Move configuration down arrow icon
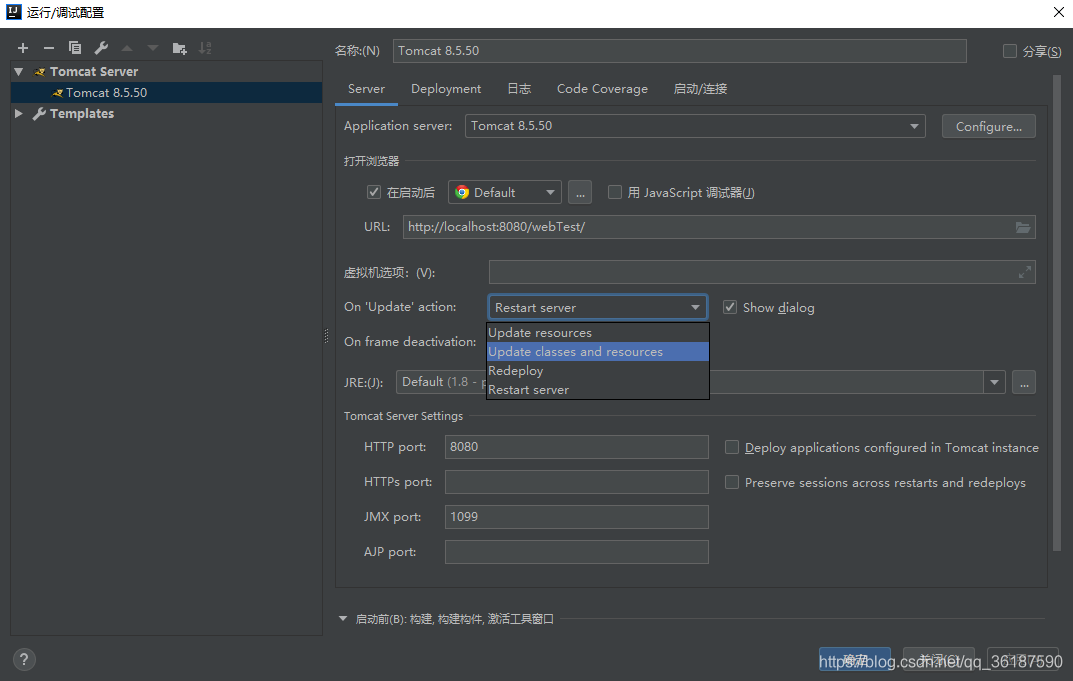 click(x=153, y=48)
